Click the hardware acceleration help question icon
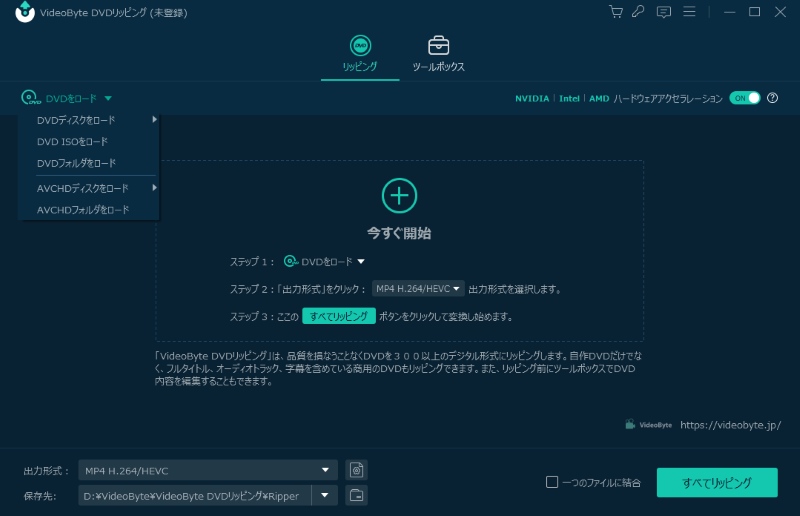The image size is (800, 516). point(772,98)
